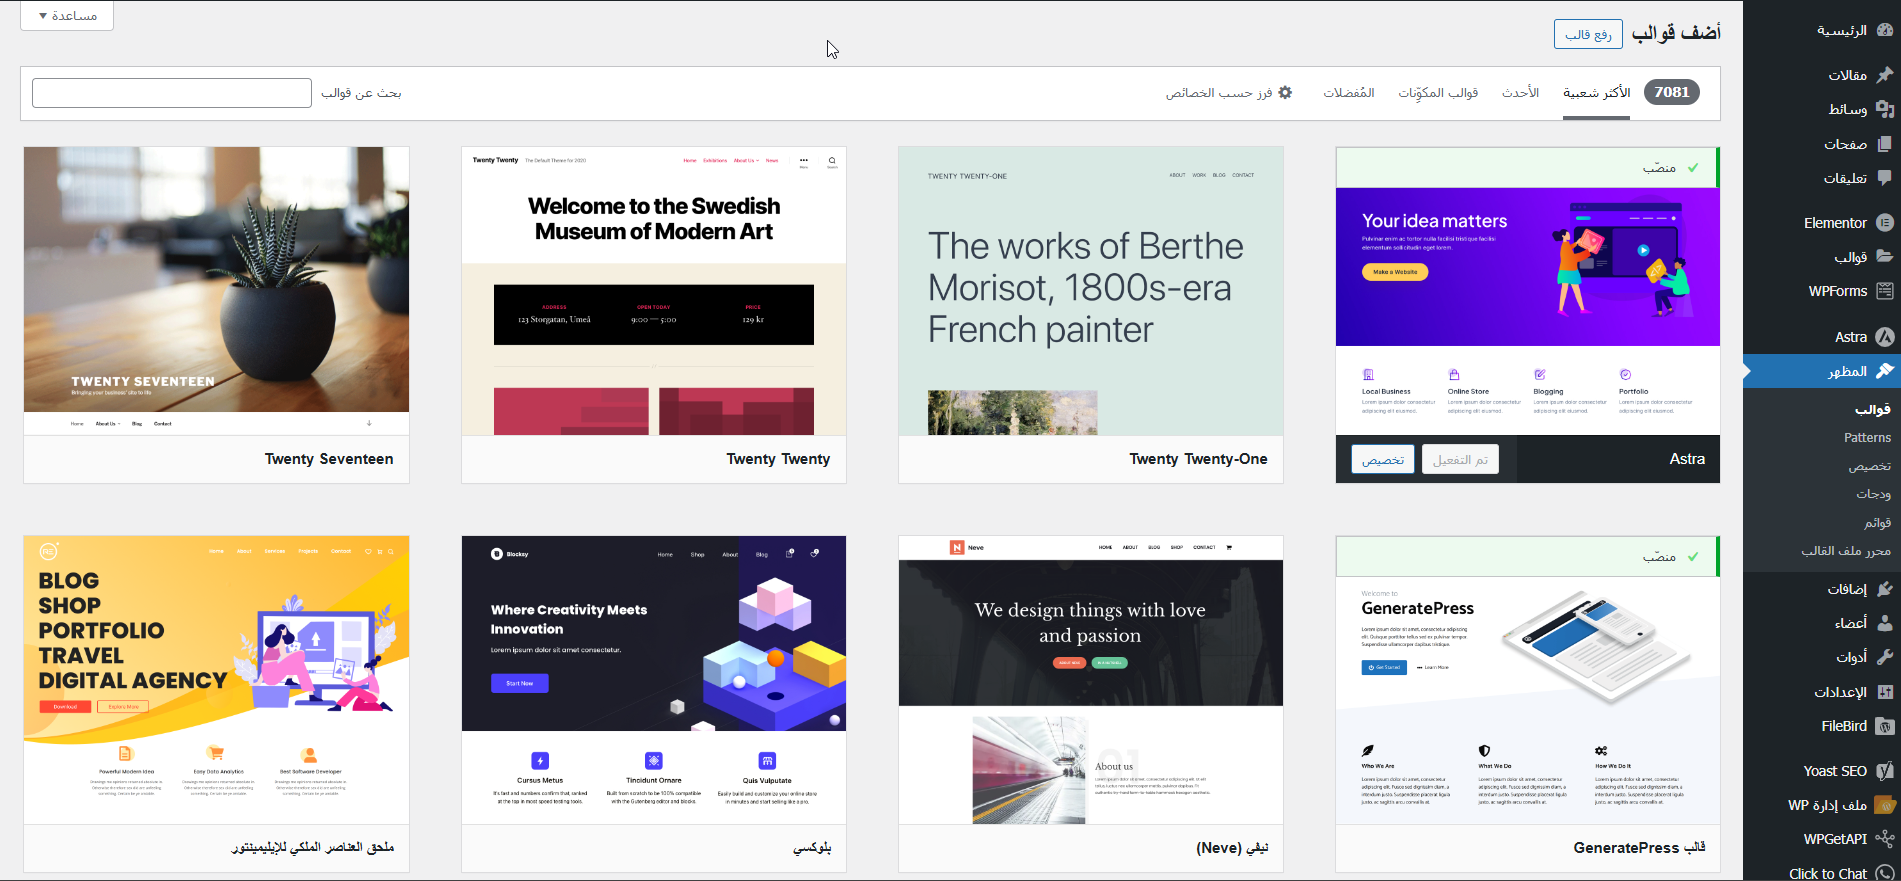The width and height of the screenshot is (1901, 881).
Task: Click the Plugins (إضافات) plug icon
Action: click(x=1884, y=589)
